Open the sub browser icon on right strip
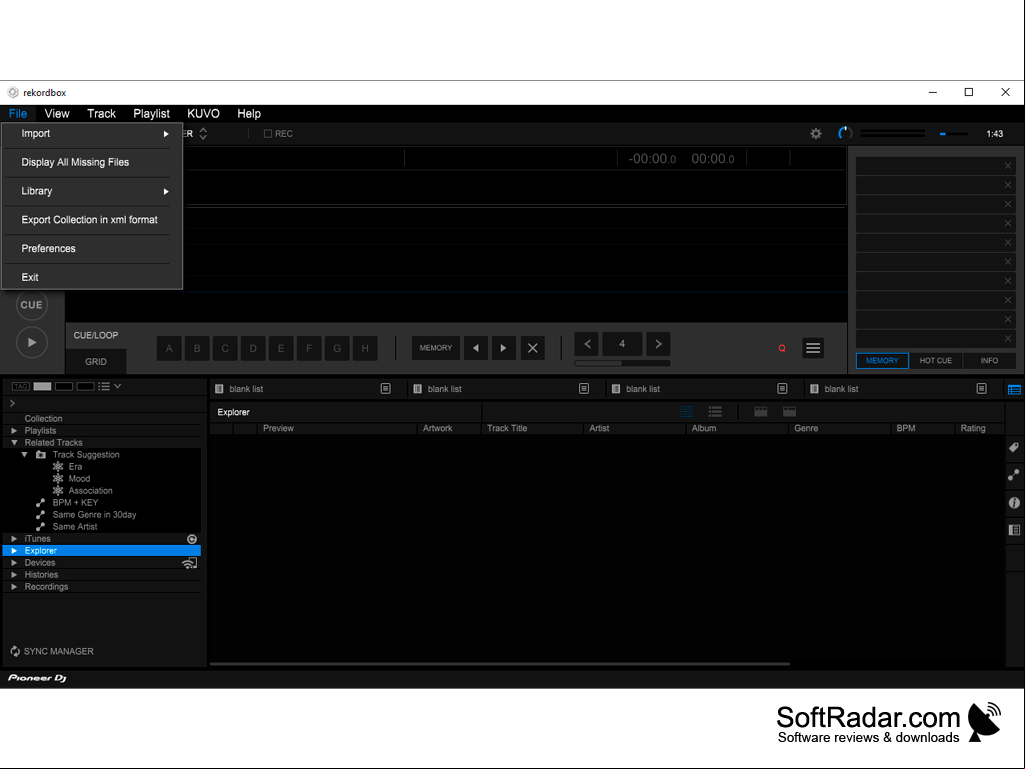 (x=1015, y=530)
